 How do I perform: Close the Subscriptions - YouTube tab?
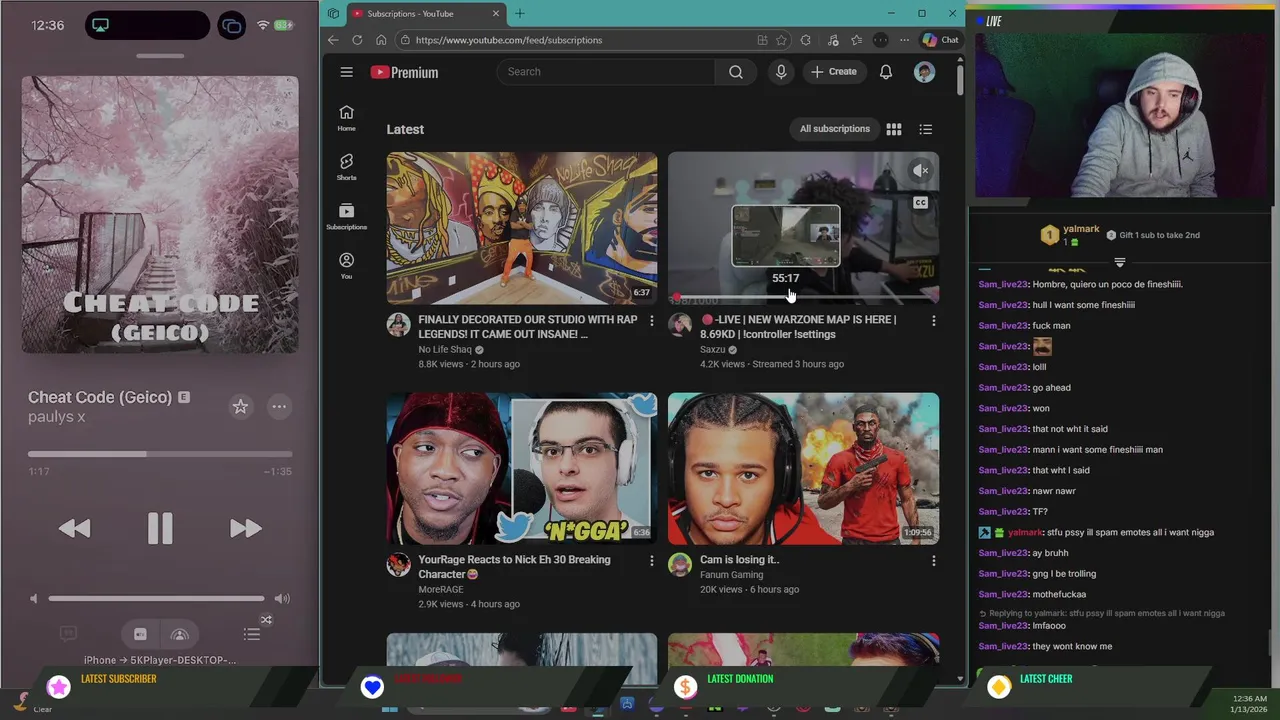[x=496, y=13]
